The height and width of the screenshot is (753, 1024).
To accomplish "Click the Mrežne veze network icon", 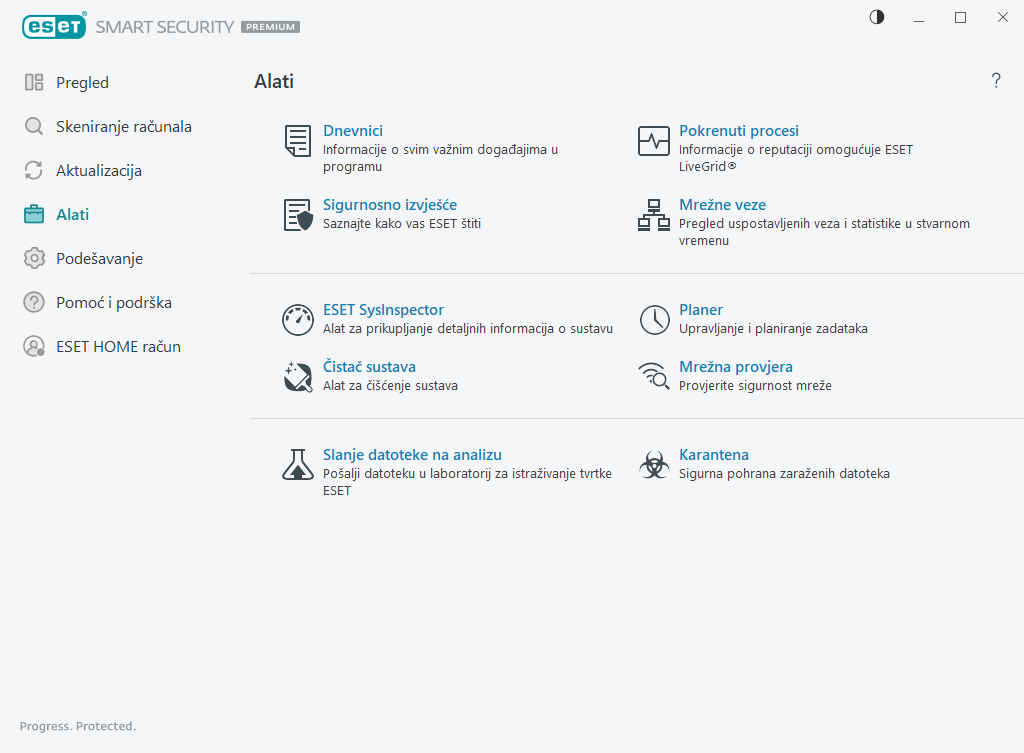I will (x=654, y=215).
